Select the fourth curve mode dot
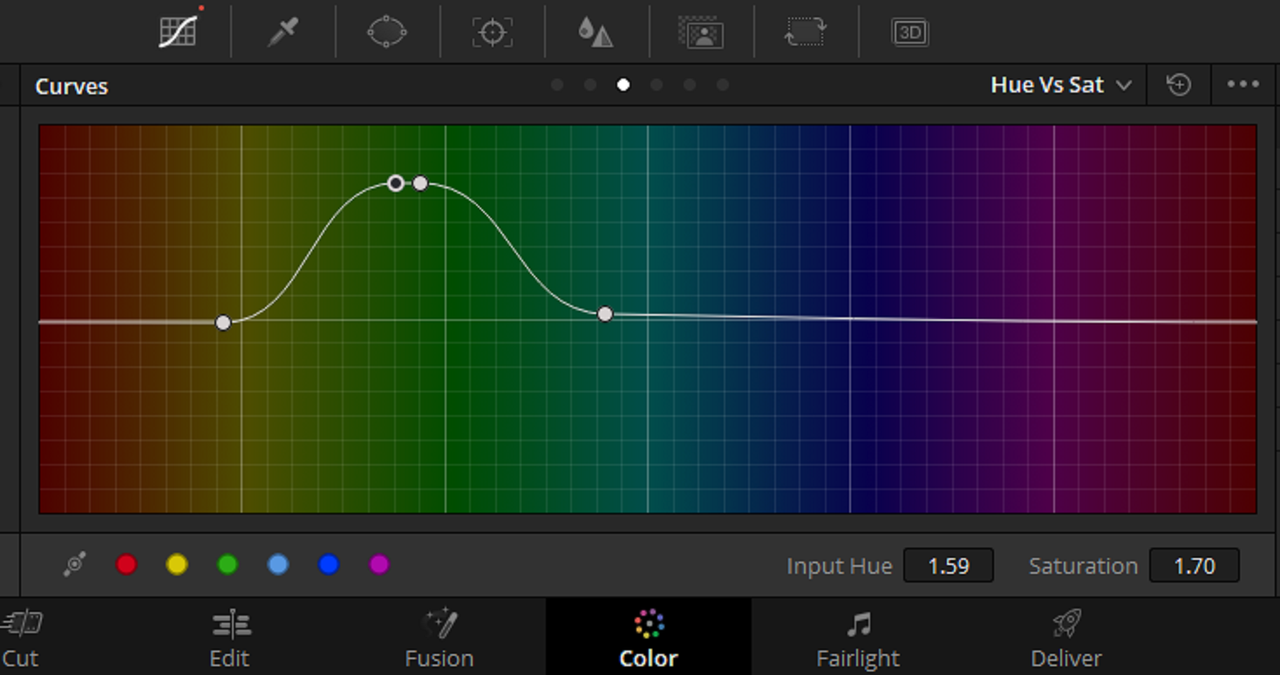This screenshot has width=1280, height=675. click(x=656, y=85)
